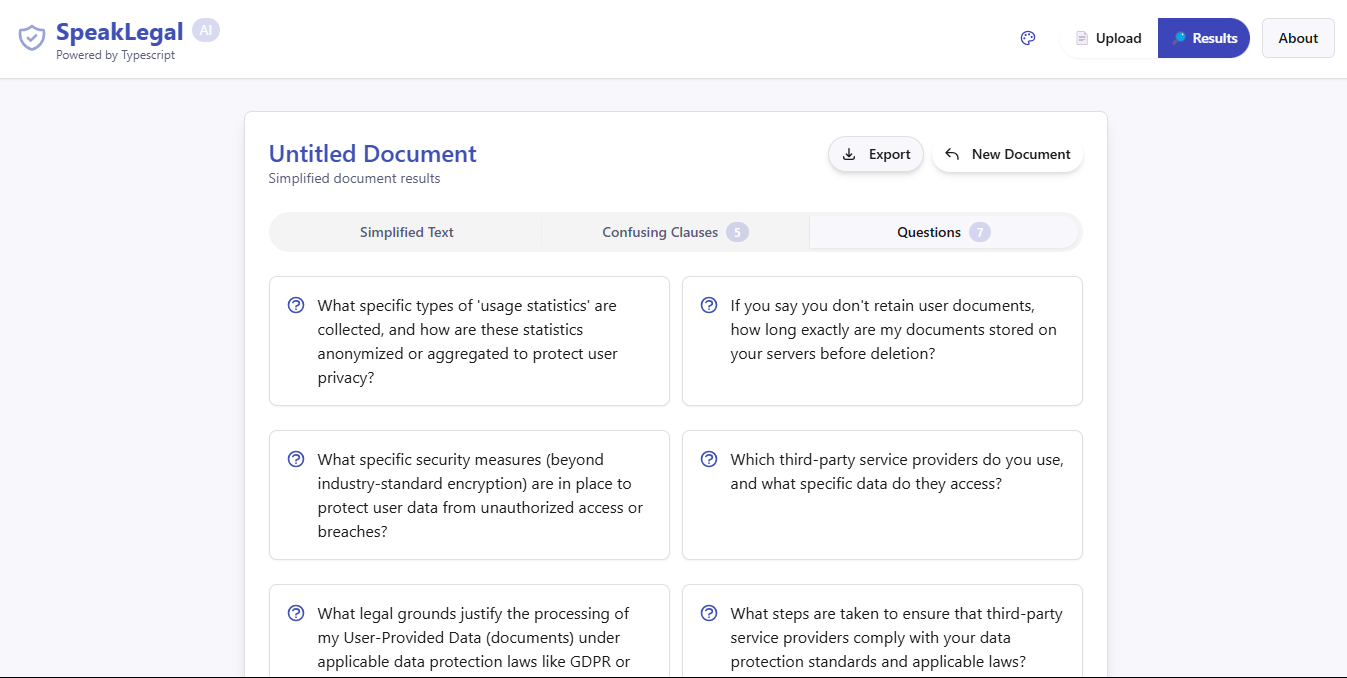Export the simplified document

pos(876,154)
